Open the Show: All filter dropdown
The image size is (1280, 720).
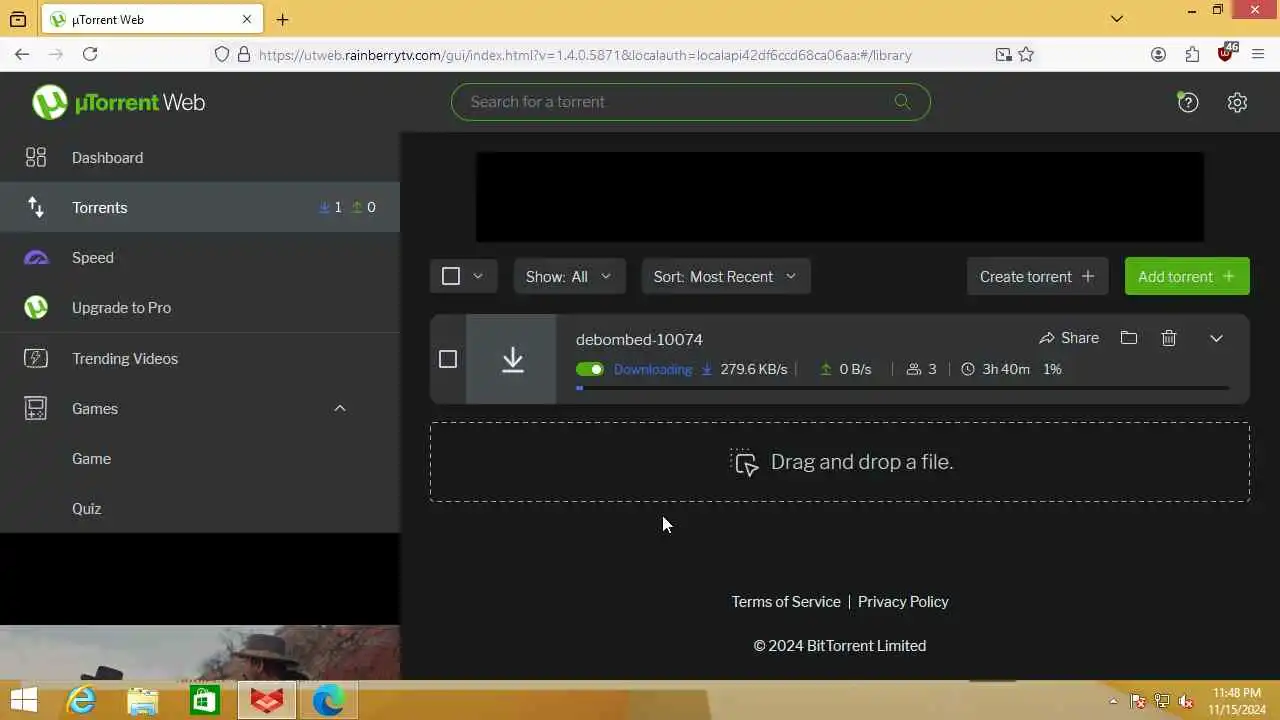tap(569, 276)
